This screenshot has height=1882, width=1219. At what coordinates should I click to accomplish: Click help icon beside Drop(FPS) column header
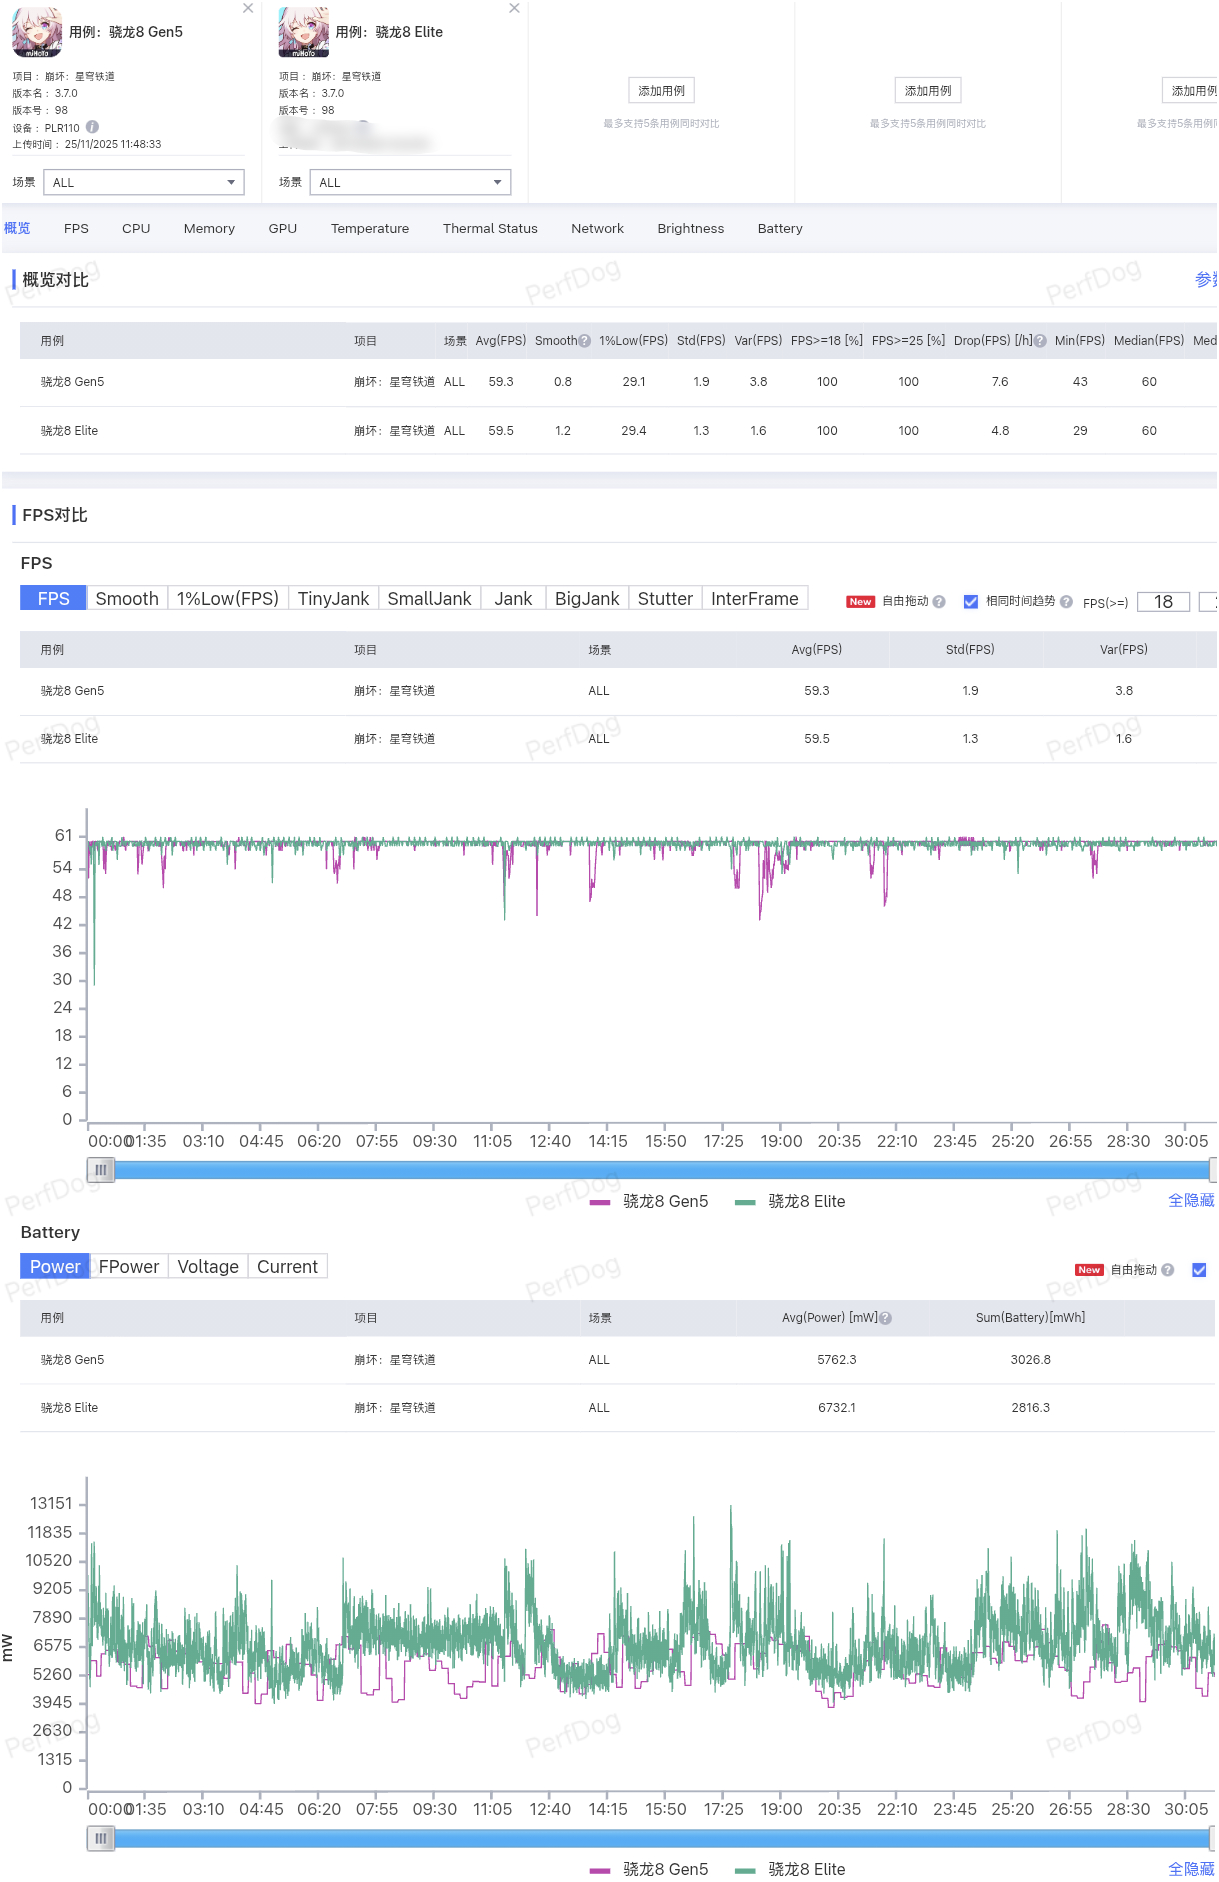pyautogui.click(x=1040, y=341)
